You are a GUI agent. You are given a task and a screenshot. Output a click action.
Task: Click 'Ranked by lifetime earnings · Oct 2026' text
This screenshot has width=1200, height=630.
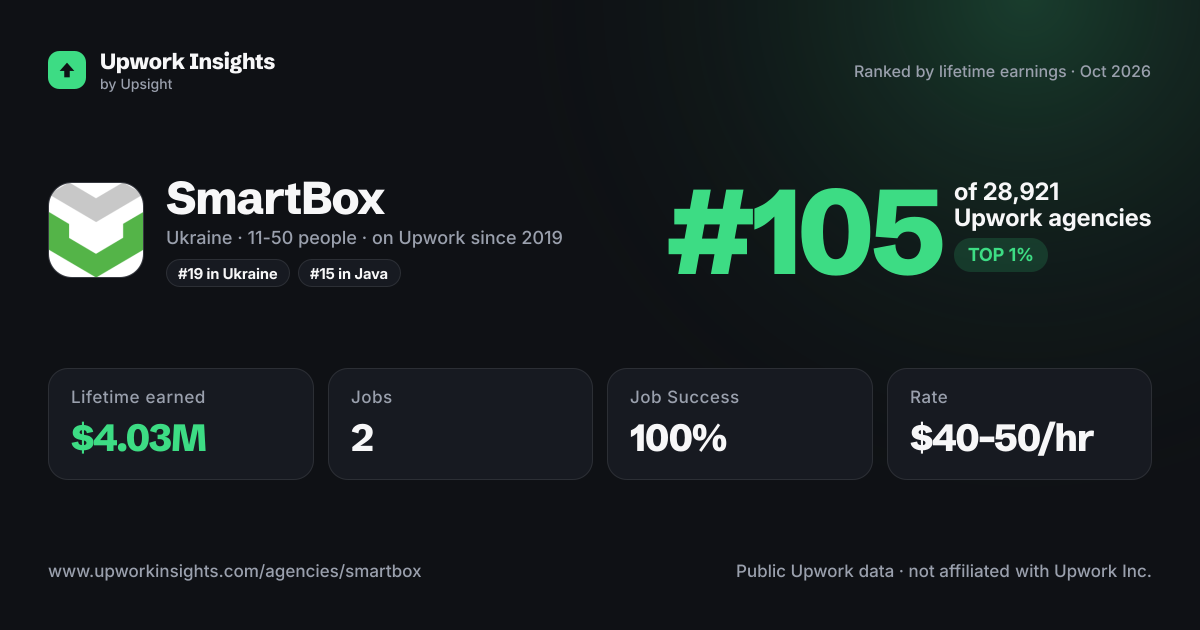pos(1002,72)
